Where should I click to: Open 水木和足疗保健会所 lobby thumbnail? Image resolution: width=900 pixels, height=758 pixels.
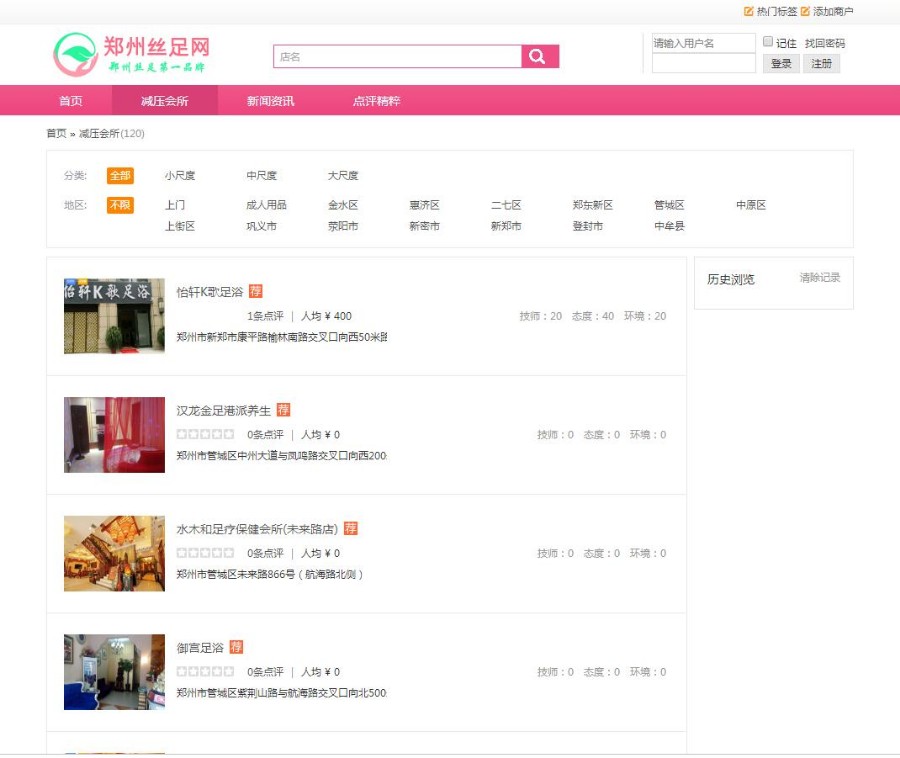pos(114,553)
